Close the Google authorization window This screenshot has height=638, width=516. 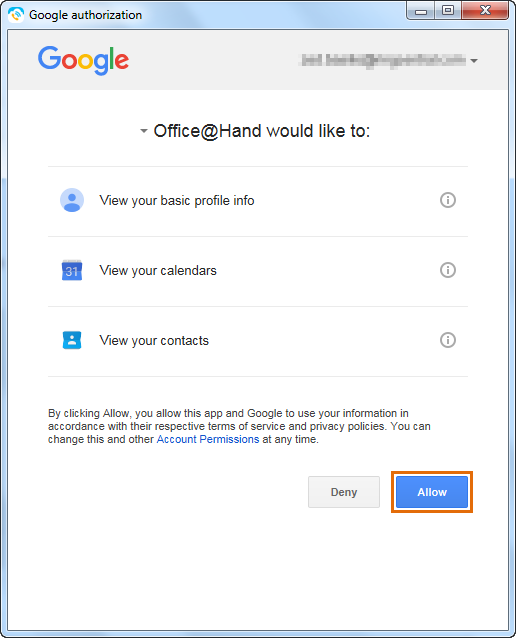click(x=485, y=11)
